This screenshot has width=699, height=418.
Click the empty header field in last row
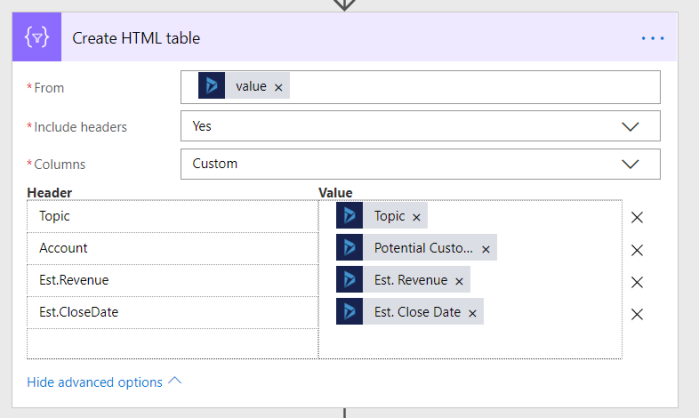(172, 344)
